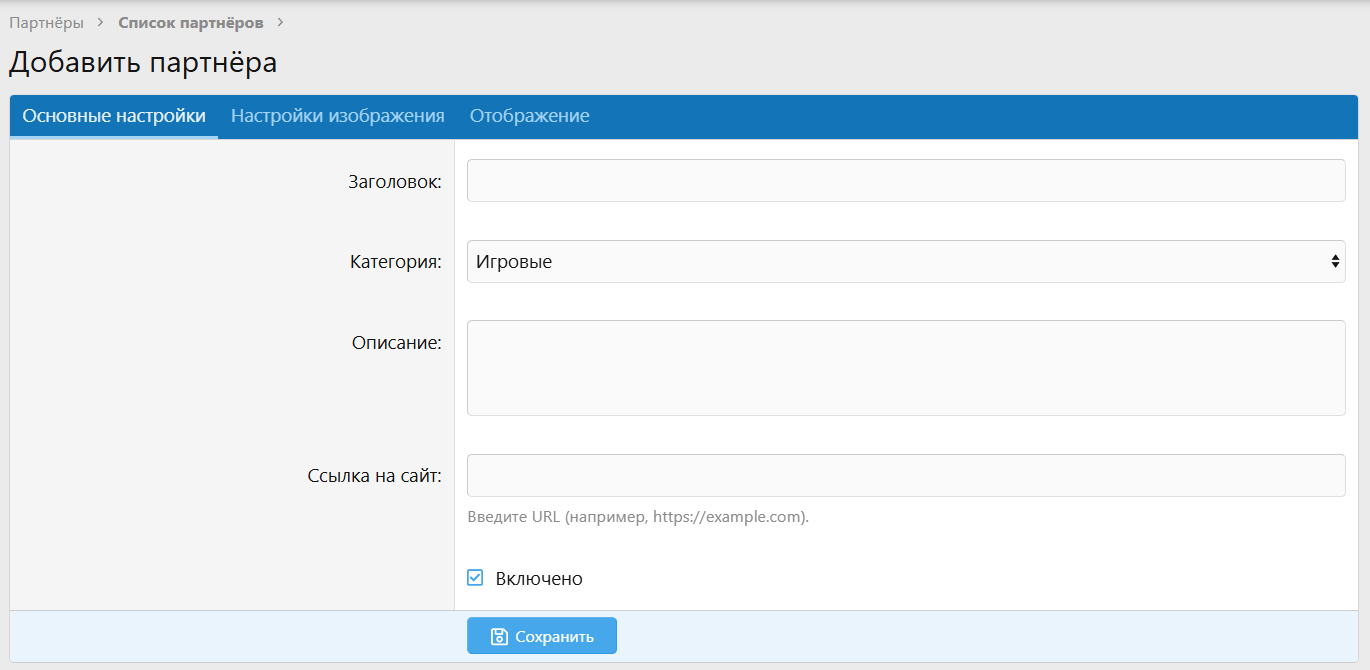The width and height of the screenshot is (1370, 670).
Task: Click the Включено label text
Action: pos(539,579)
